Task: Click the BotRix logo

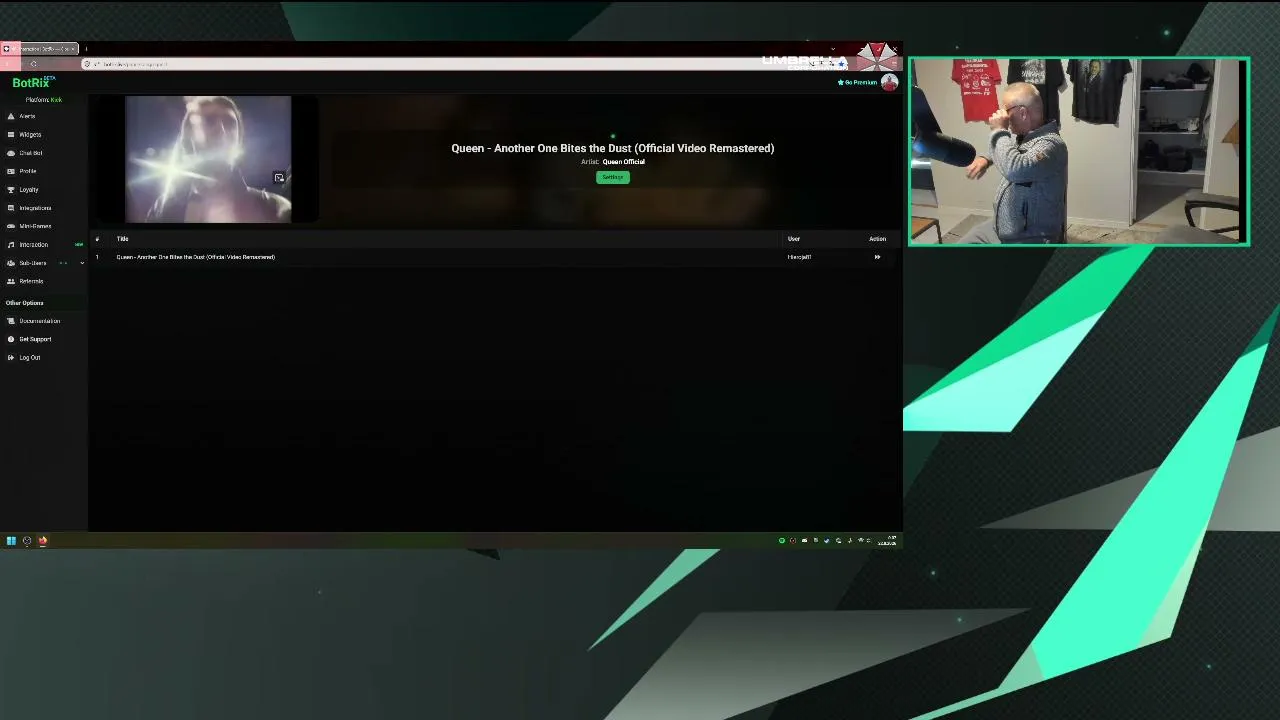Action: (33, 83)
